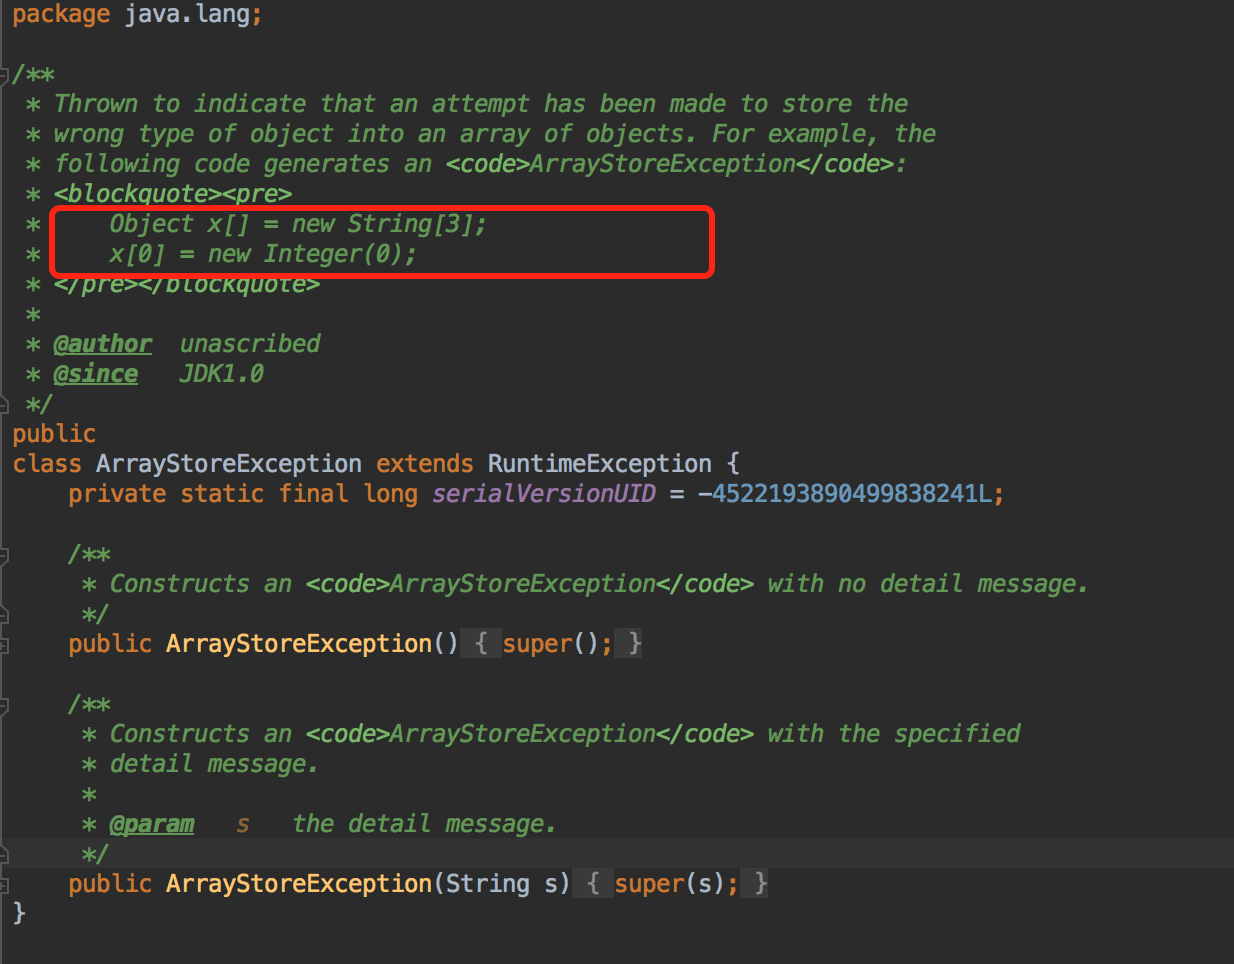
Task: Click the <blockquote><pre> opening tag
Action: click(x=173, y=194)
